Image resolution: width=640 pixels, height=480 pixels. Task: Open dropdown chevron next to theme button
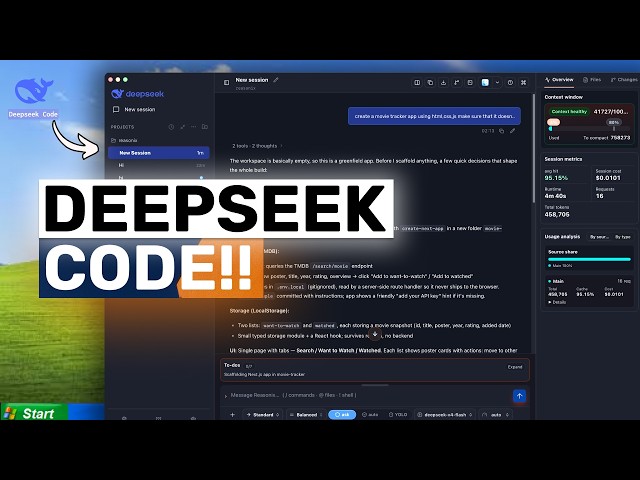pos(497,82)
